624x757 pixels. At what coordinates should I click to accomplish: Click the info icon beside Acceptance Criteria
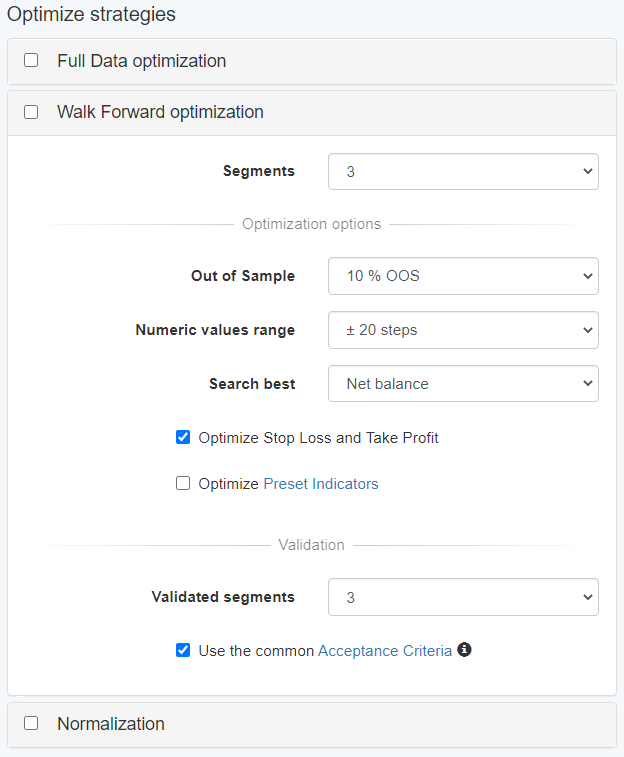click(464, 650)
